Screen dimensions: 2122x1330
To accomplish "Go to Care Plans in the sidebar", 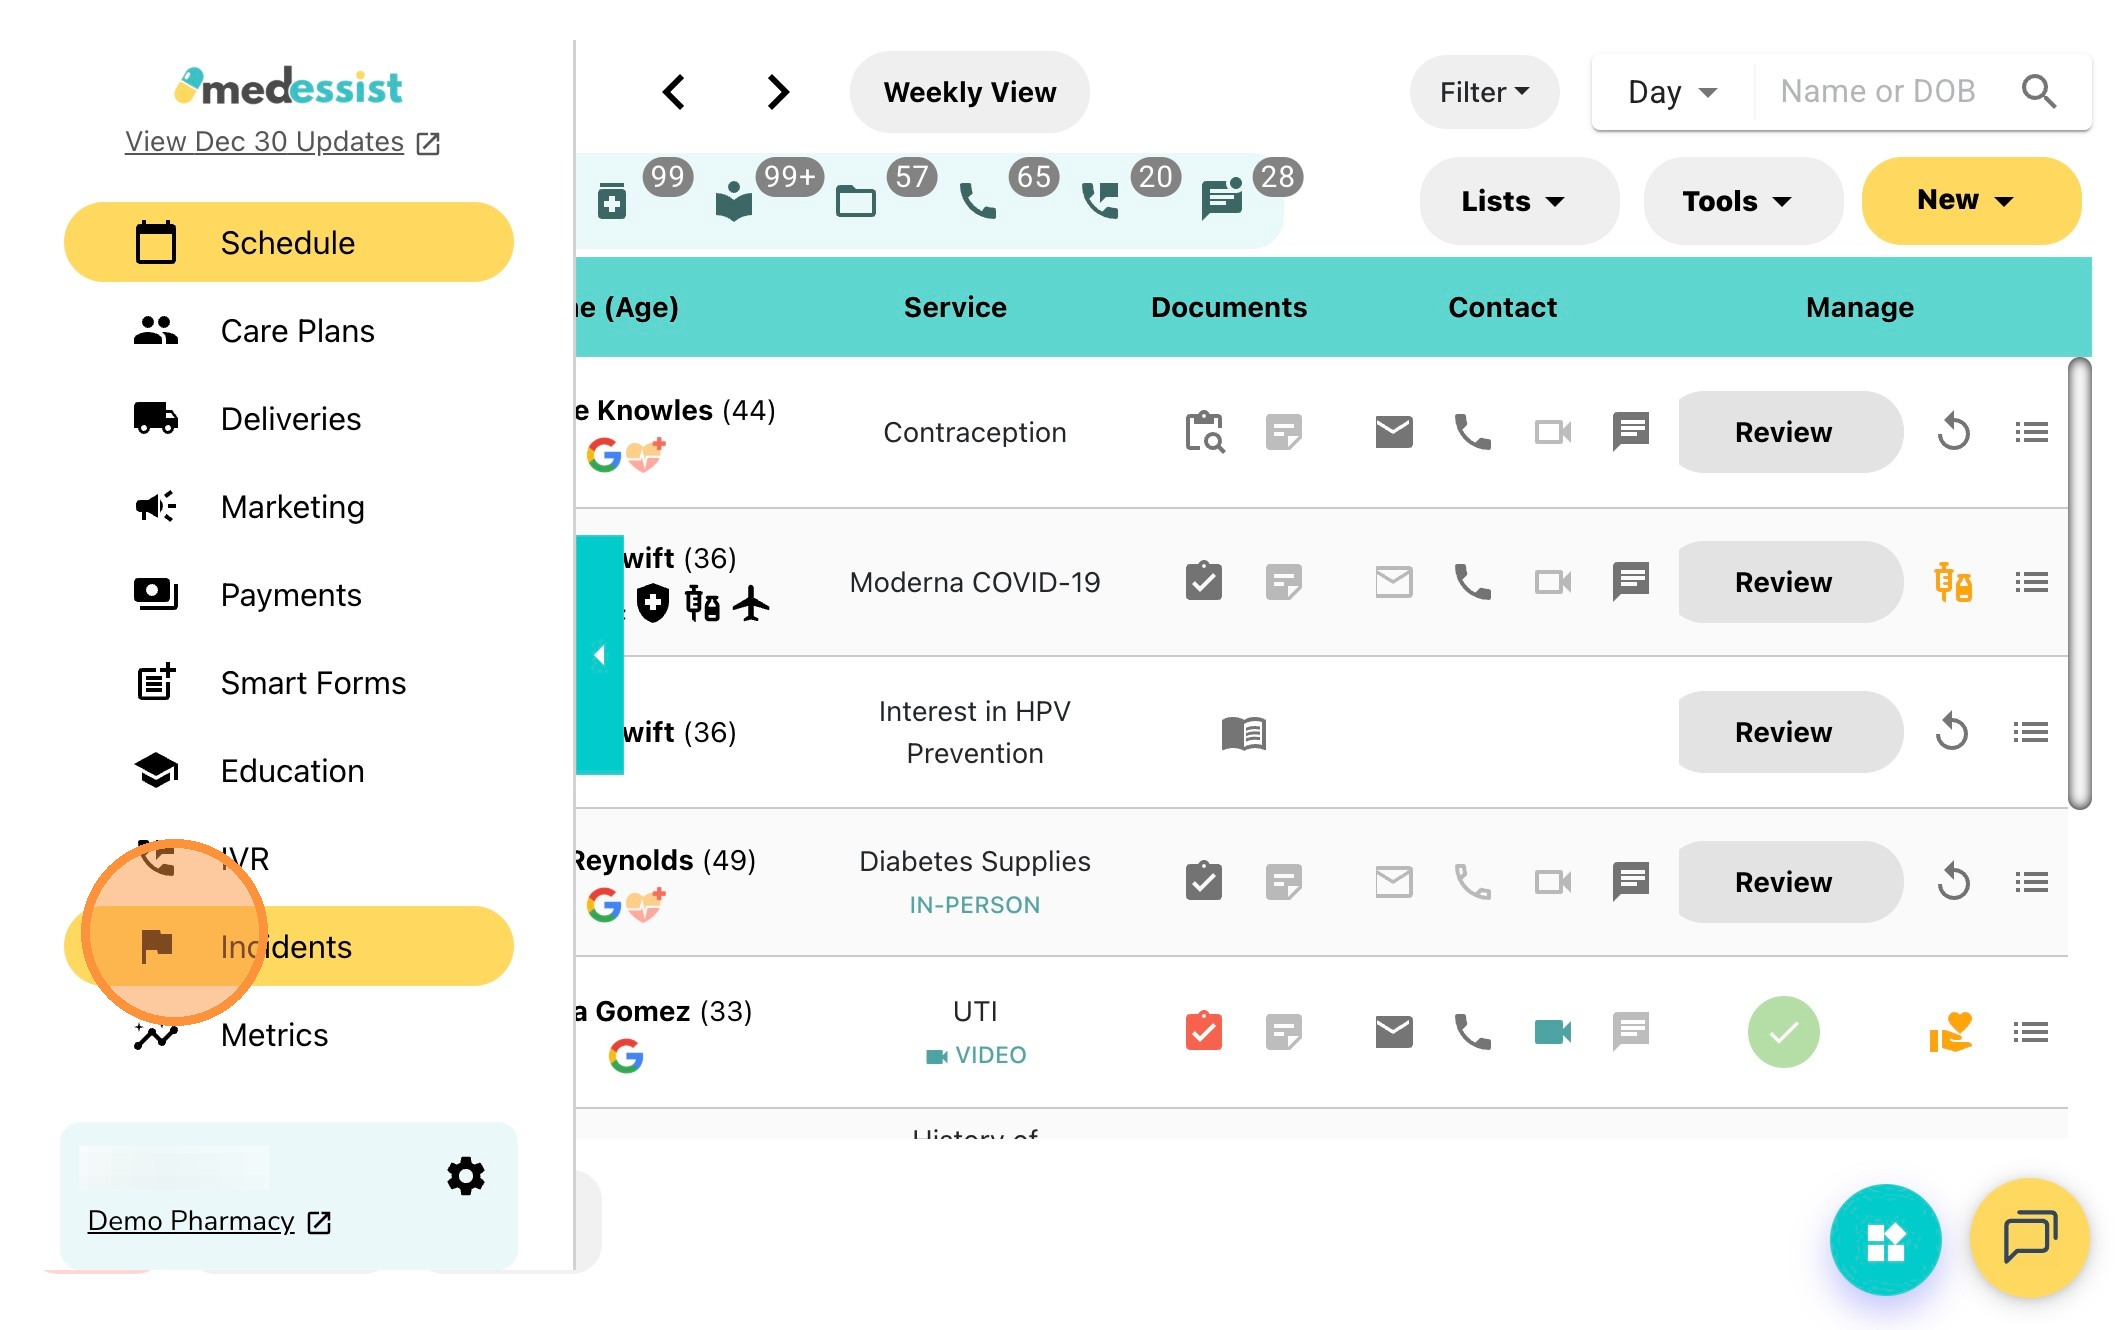I will [297, 331].
